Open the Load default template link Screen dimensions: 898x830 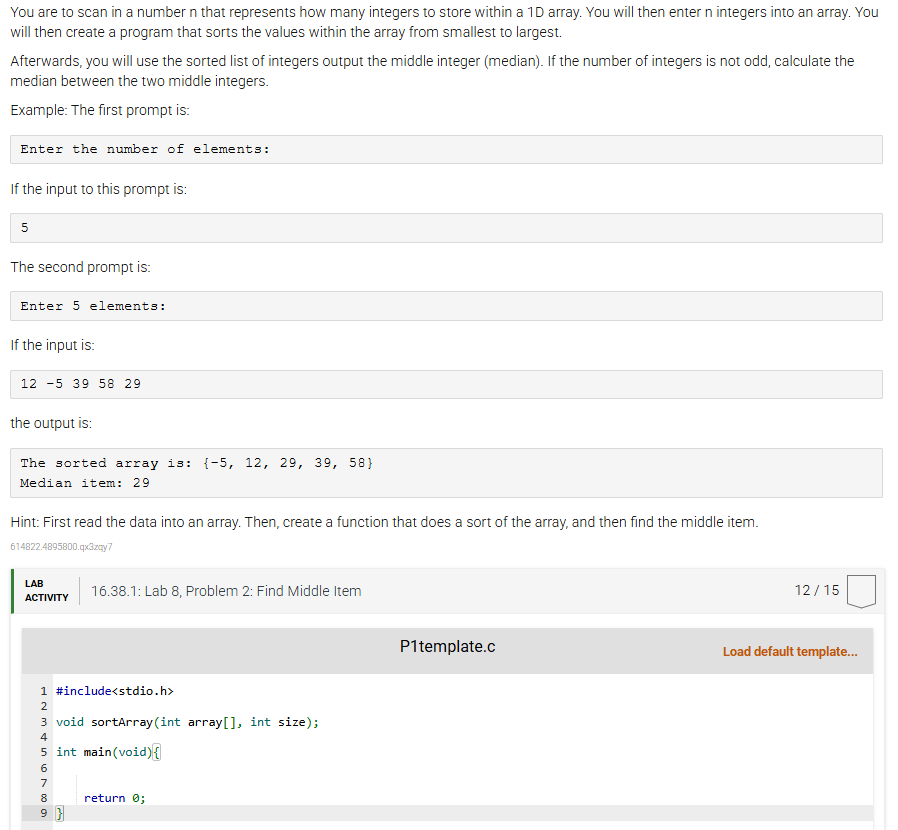(790, 651)
